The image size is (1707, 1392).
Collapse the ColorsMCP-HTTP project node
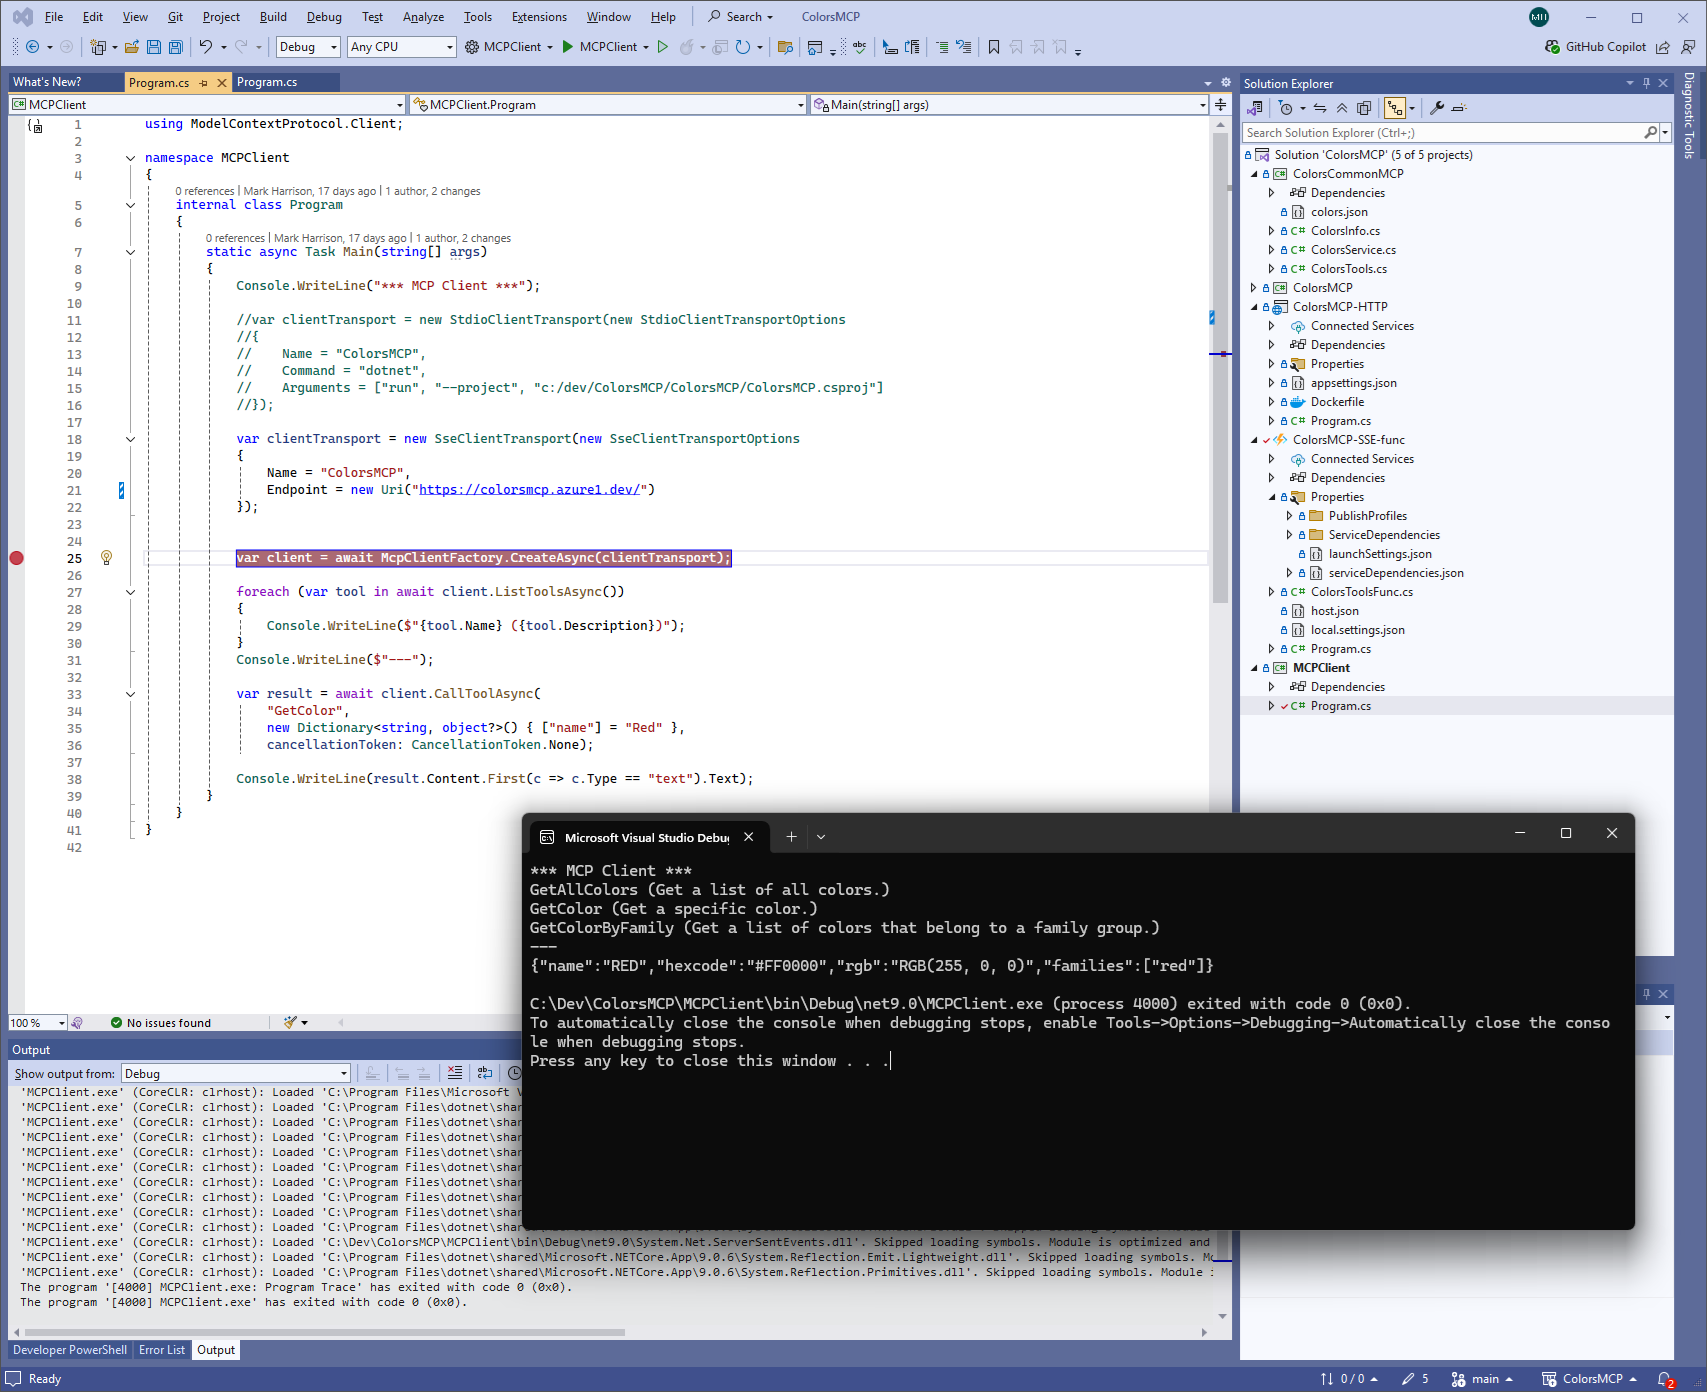click(1254, 307)
